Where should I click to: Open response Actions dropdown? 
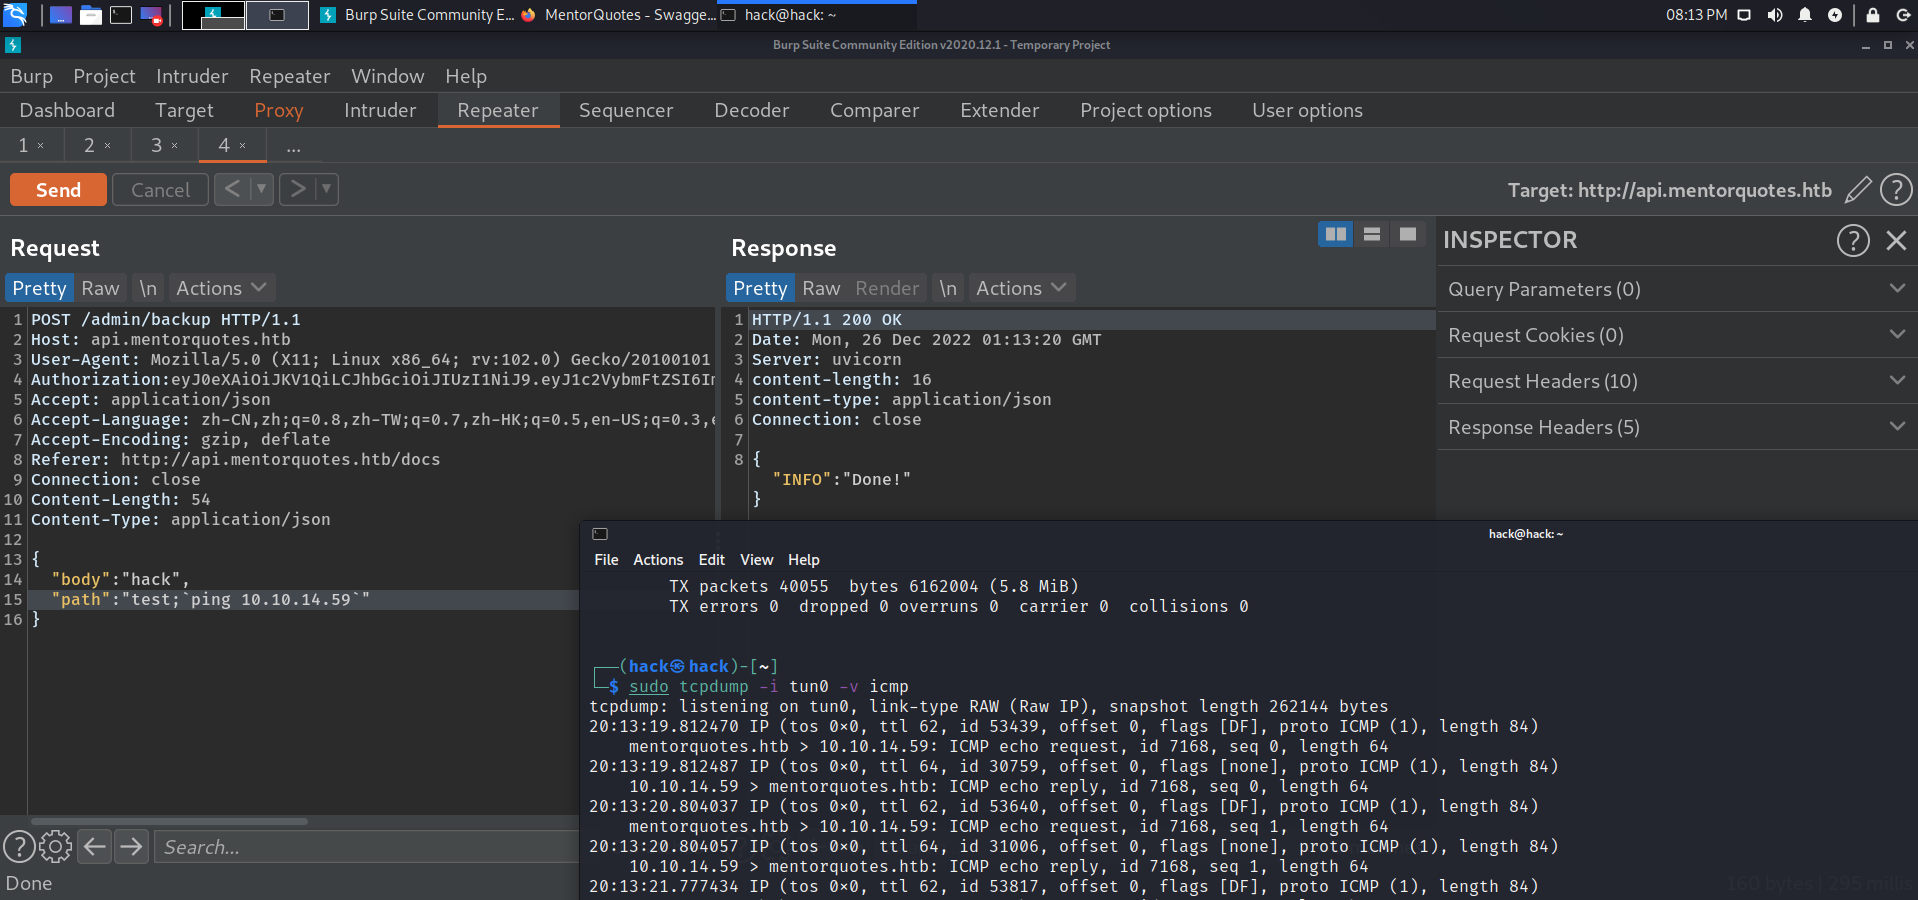pos(1021,288)
